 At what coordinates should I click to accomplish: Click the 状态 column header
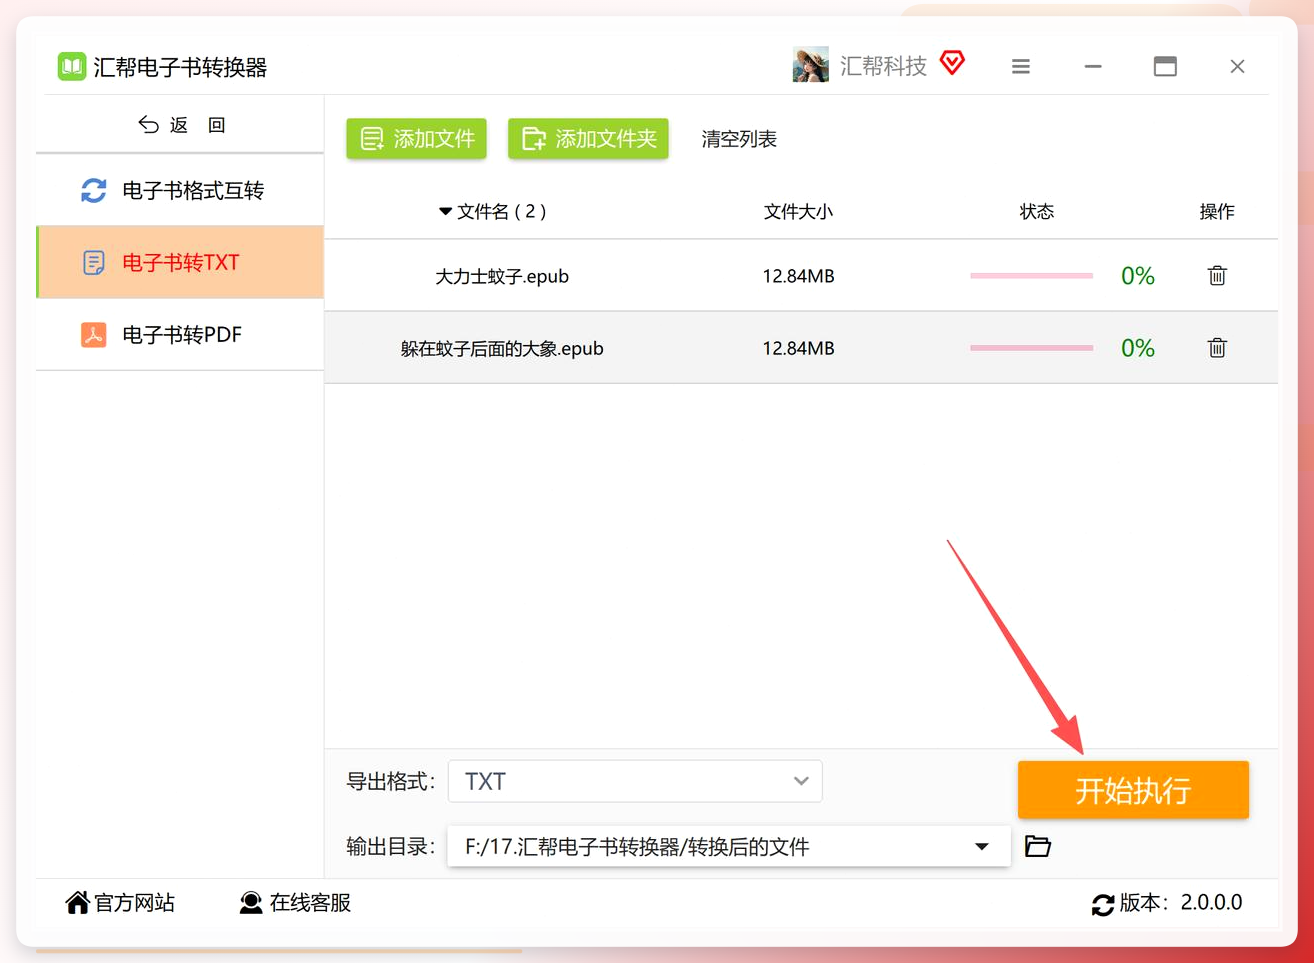point(1037,211)
